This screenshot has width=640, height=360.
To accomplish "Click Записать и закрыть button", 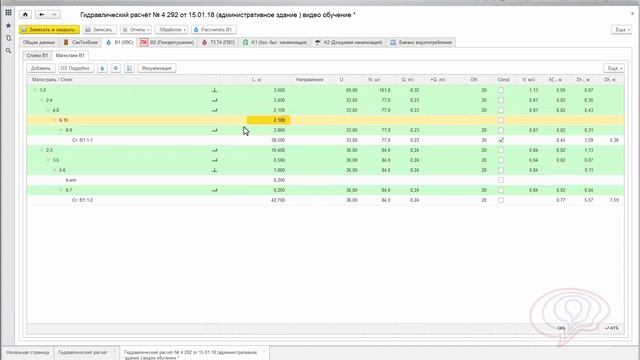I will 49,30.
